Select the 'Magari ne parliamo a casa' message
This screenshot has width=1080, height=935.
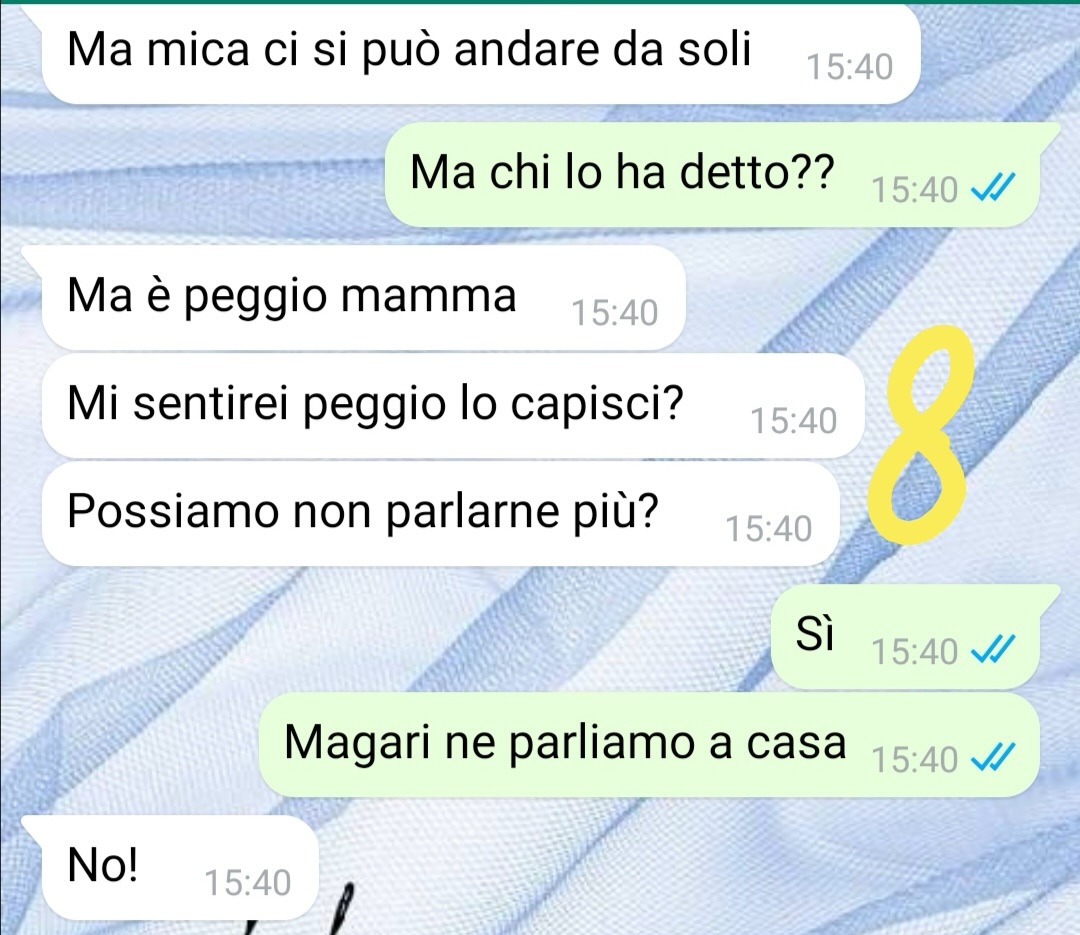[649, 745]
